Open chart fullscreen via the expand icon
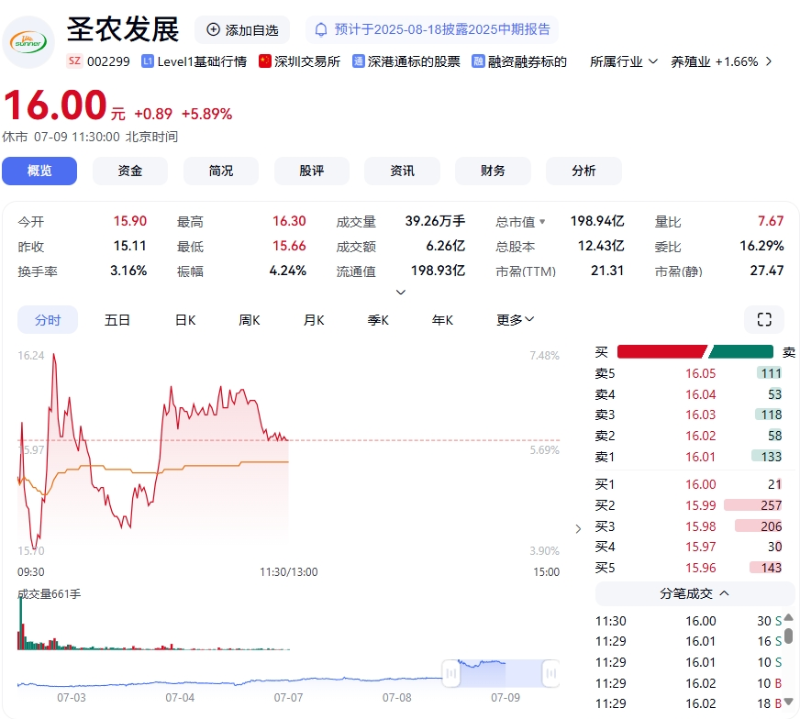This screenshot has width=800, height=719. click(764, 320)
